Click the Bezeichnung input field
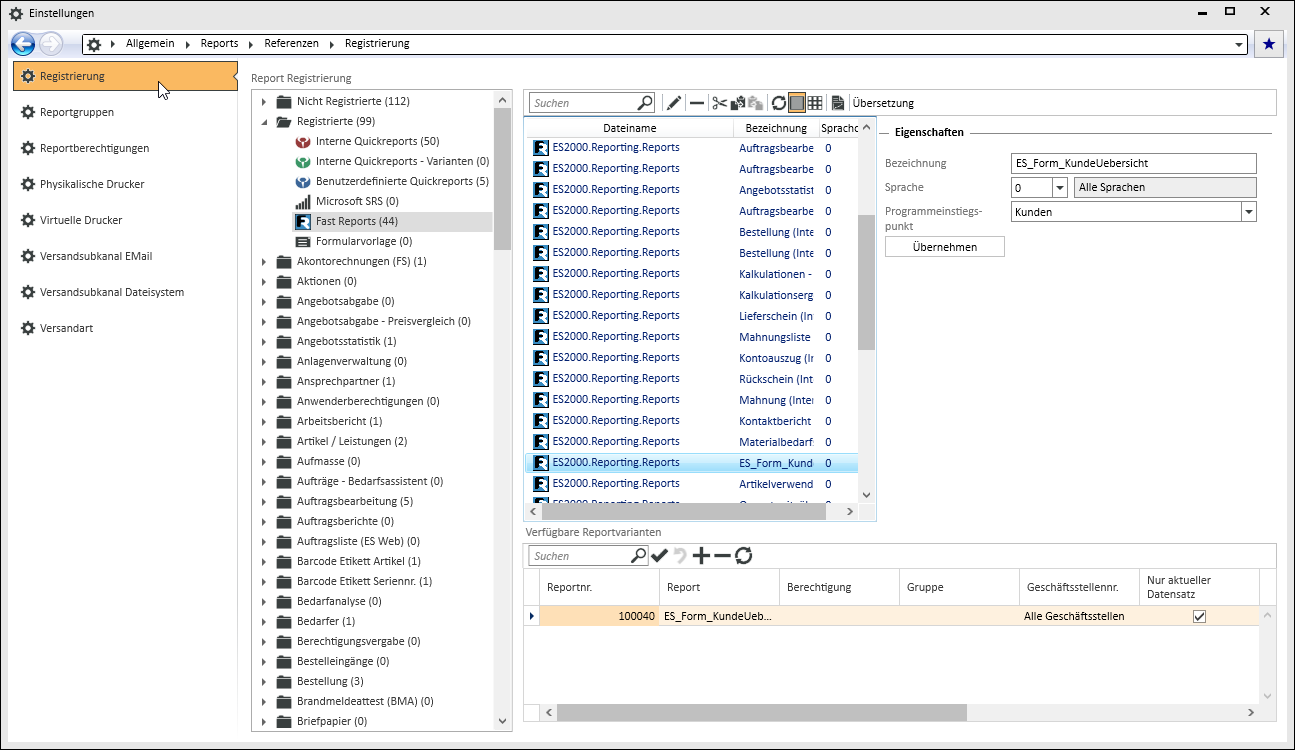The image size is (1295, 750). click(1133, 164)
